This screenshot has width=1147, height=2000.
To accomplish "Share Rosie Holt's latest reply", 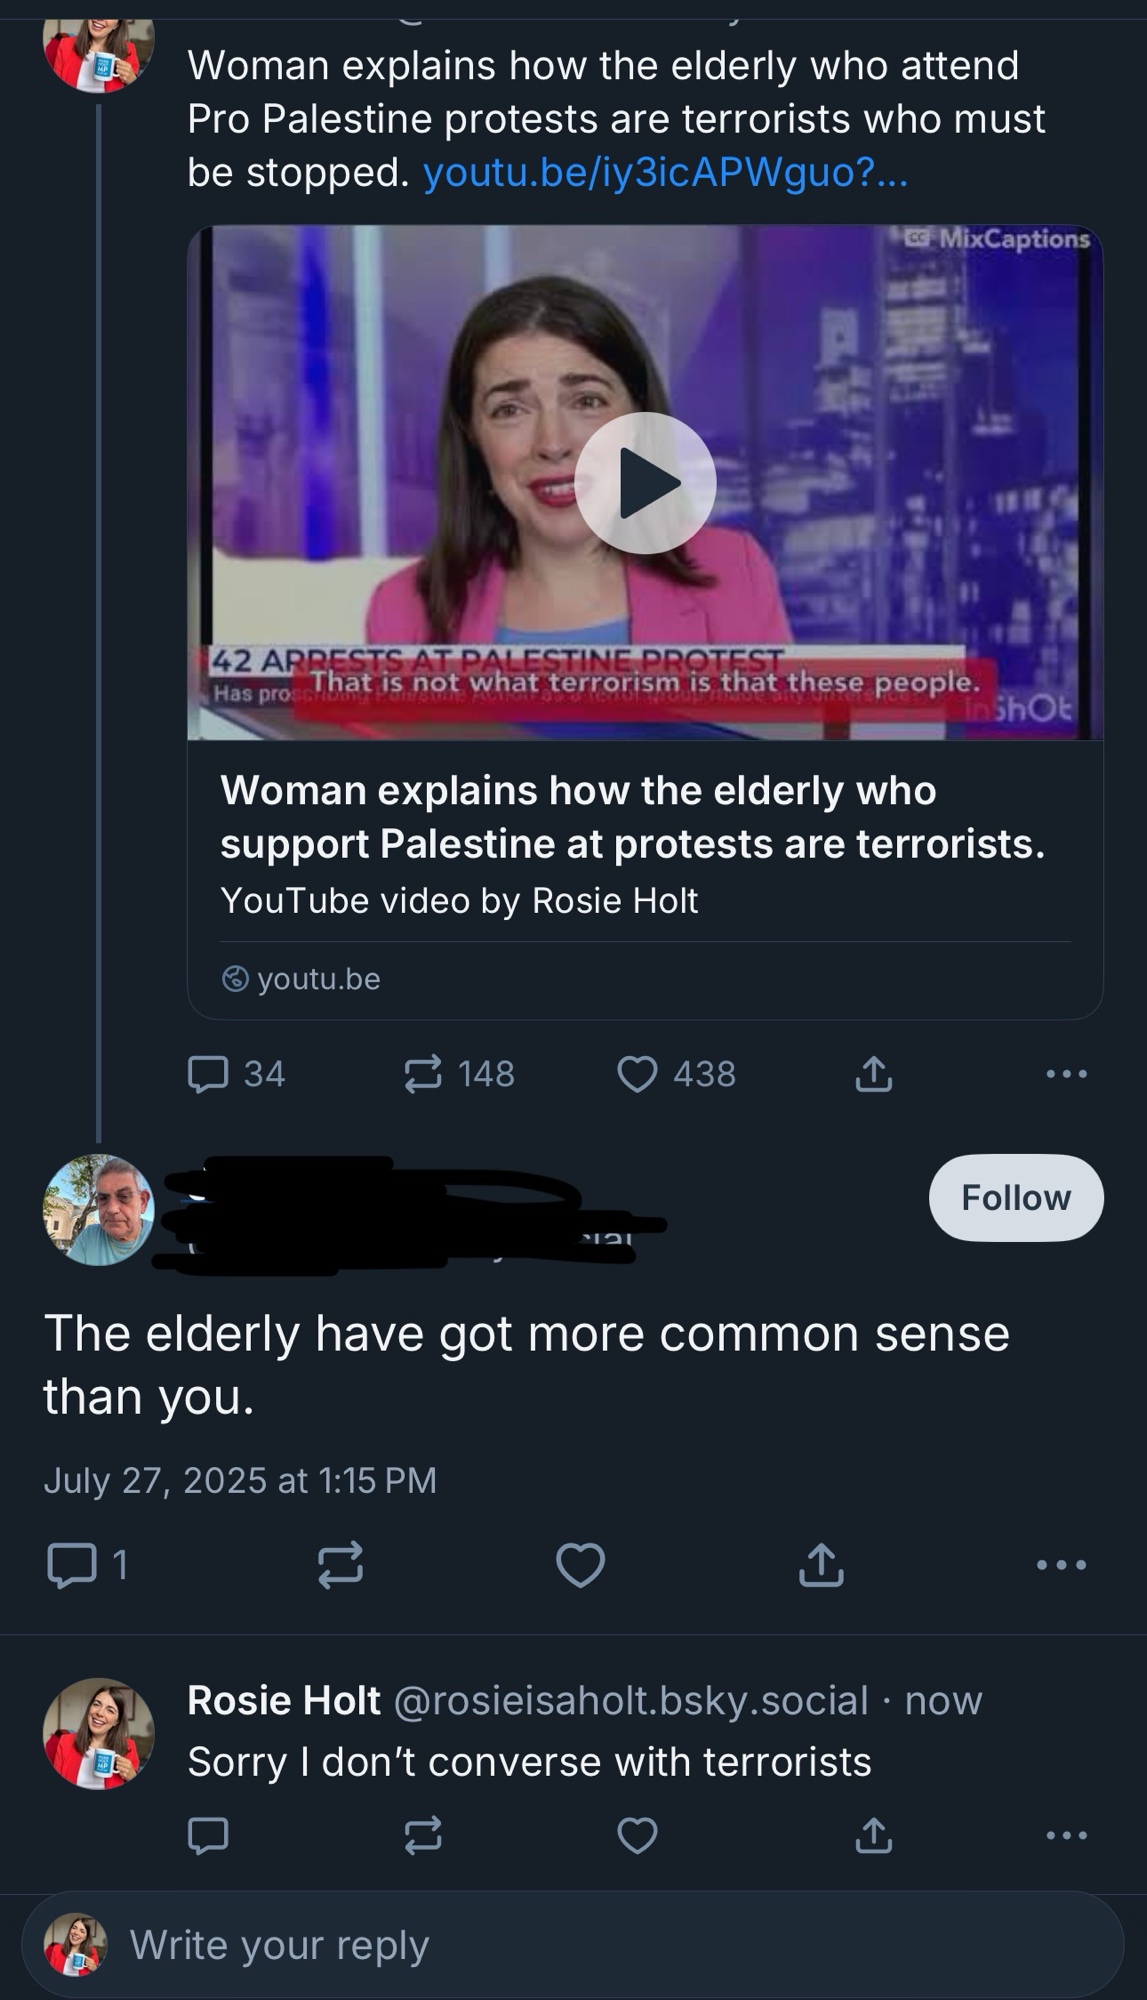I will (x=873, y=1835).
